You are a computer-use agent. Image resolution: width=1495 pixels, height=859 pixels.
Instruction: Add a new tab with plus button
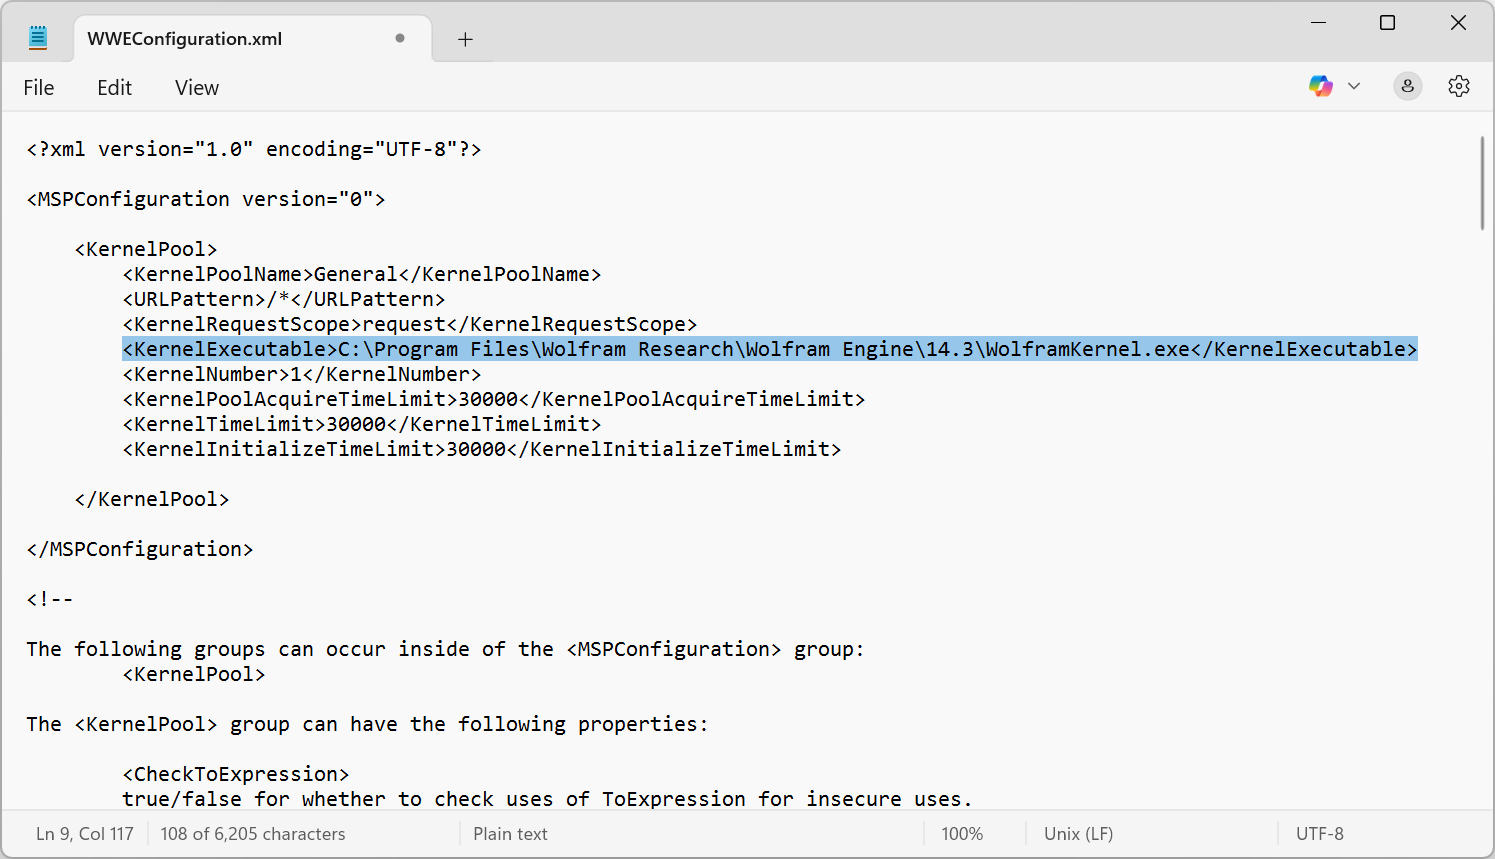click(x=465, y=39)
